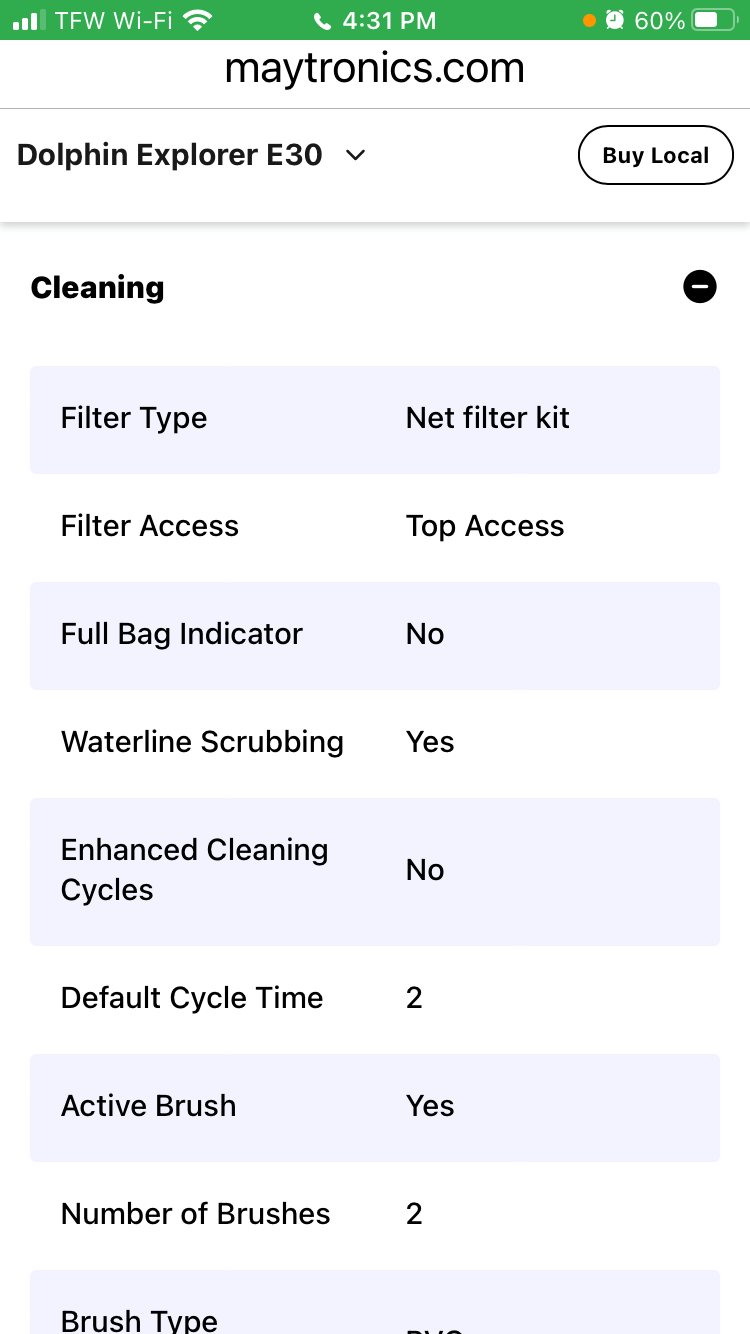Tap the battery icon in status bar

pyautogui.click(x=715, y=20)
